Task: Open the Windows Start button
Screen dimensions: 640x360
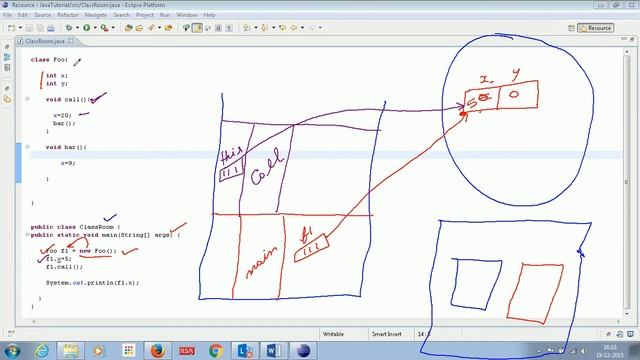Action: pyautogui.click(x=12, y=351)
